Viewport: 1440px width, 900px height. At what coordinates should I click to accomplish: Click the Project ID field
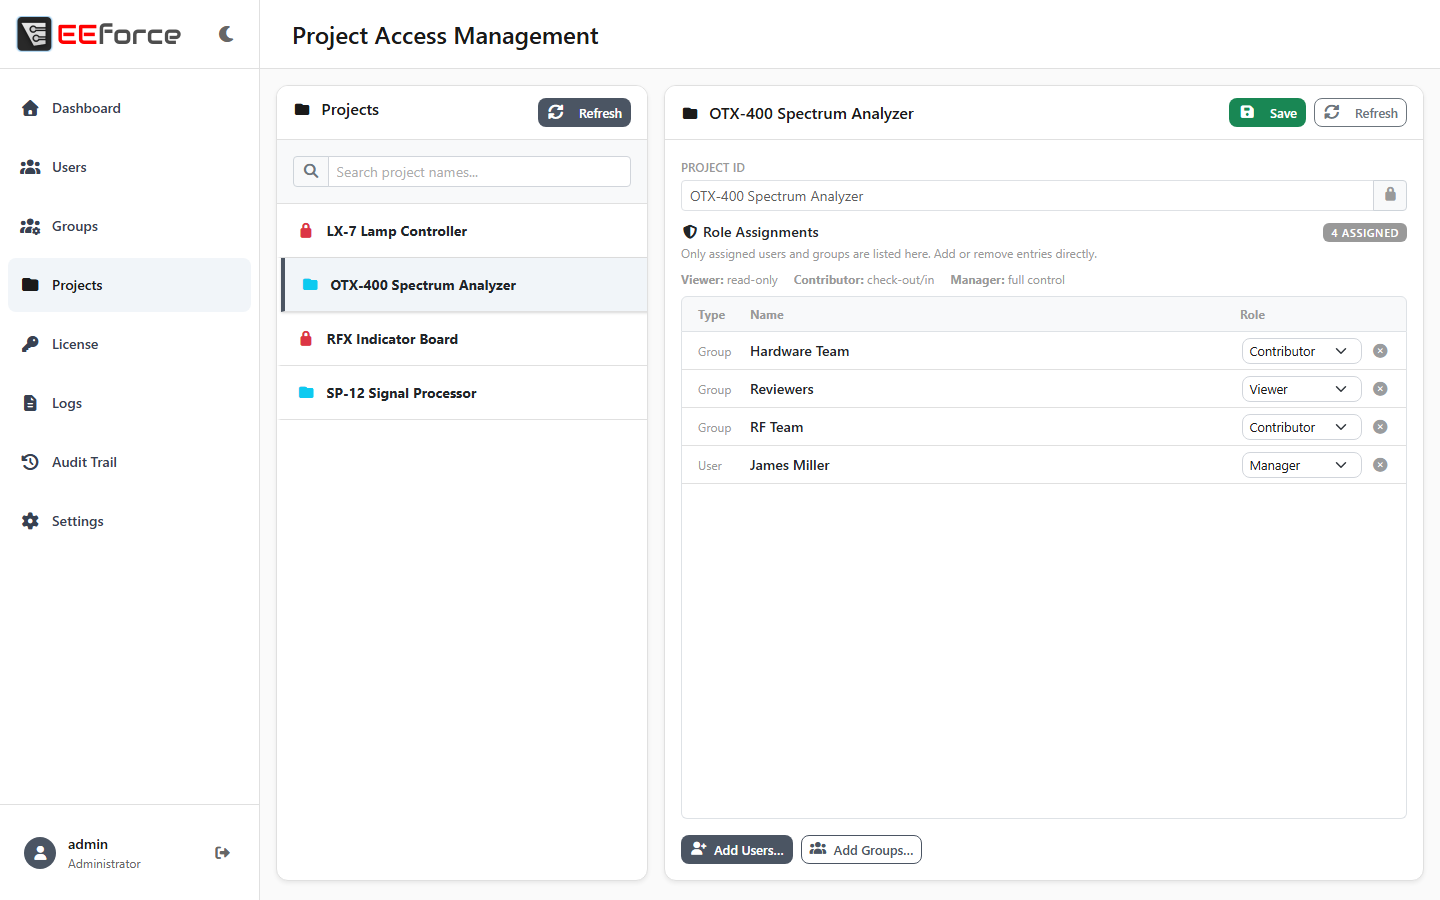pyautogui.click(x=1027, y=195)
